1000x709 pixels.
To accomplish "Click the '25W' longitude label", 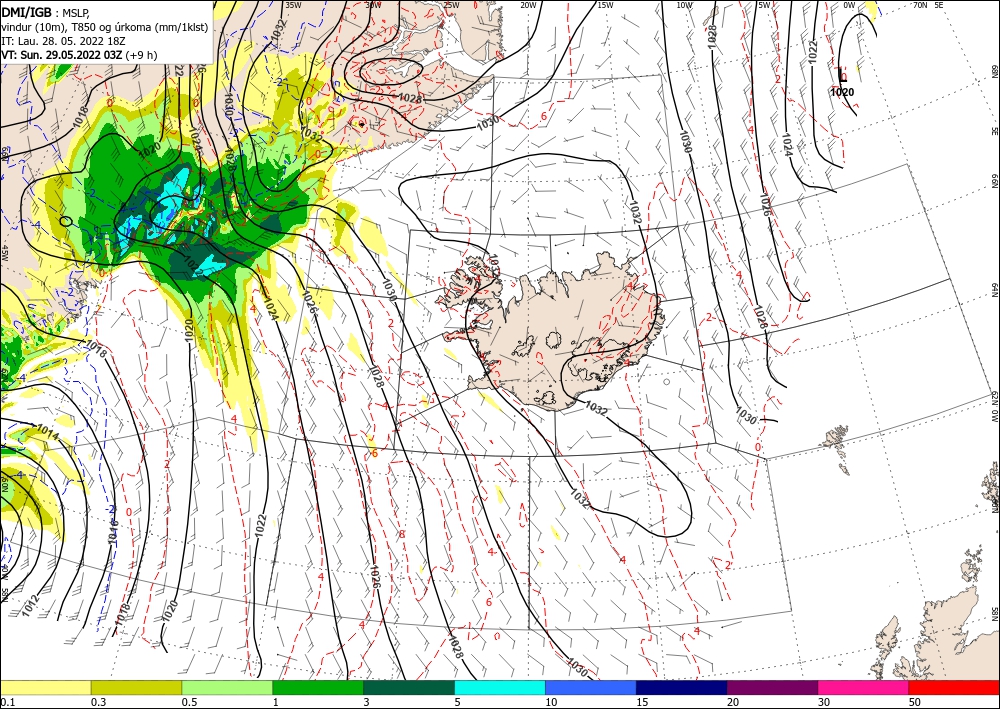I will click(x=451, y=5).
